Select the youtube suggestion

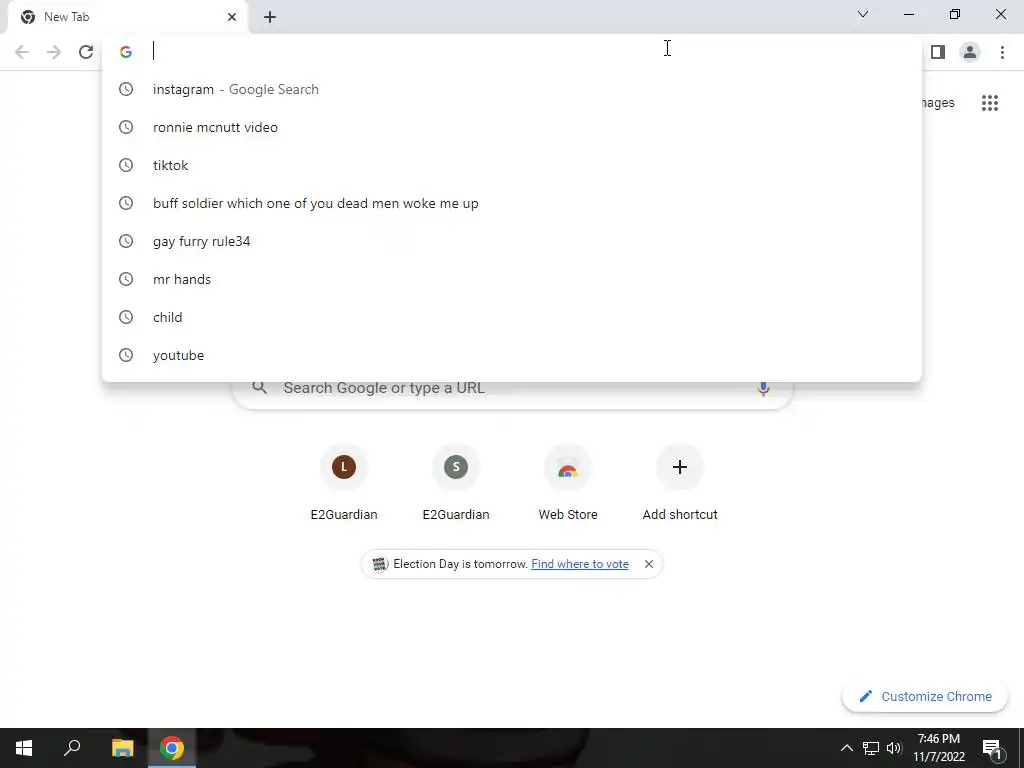[x=512, y=355]
